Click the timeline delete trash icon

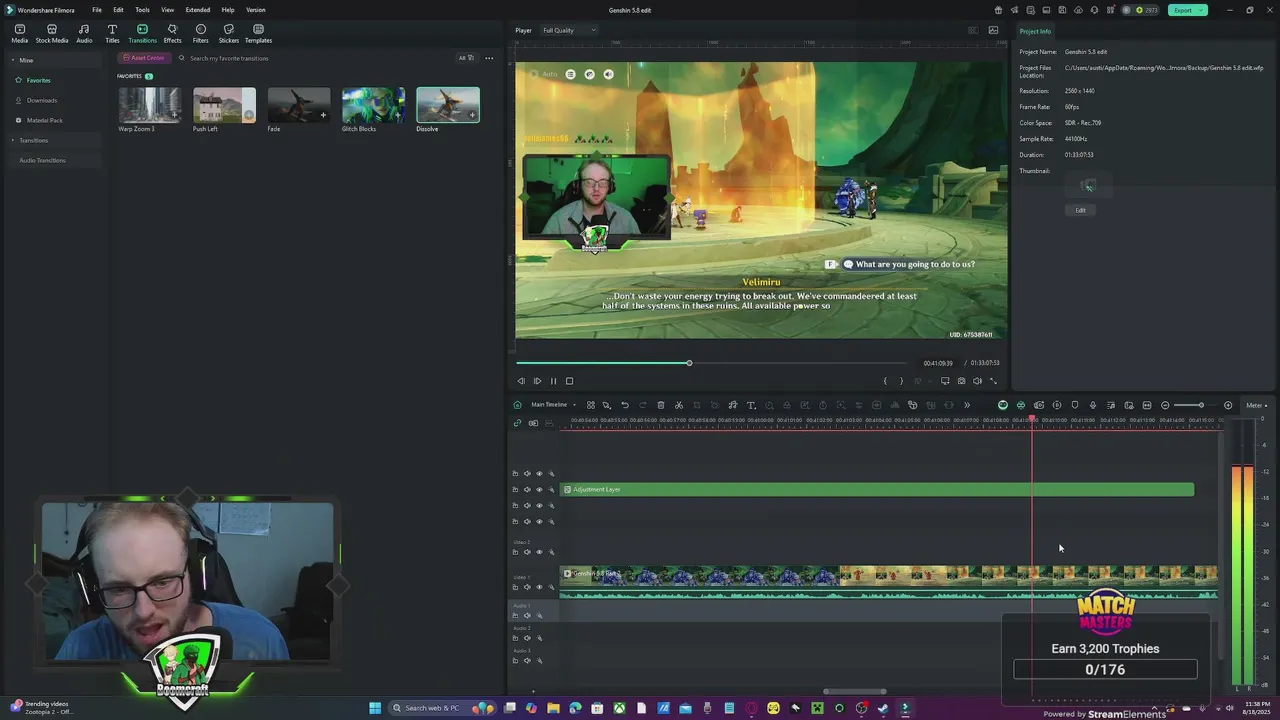(661, 405)
